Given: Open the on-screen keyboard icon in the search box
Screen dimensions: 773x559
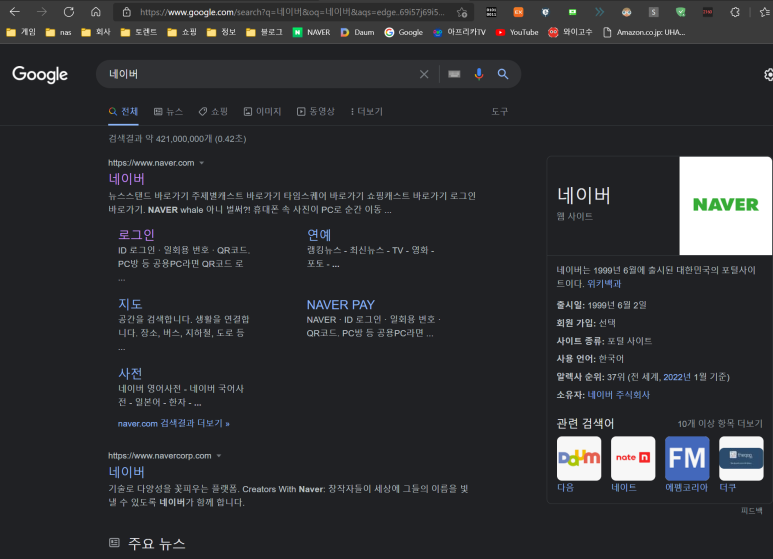Looking at the screenshot, I should [454, 74].
